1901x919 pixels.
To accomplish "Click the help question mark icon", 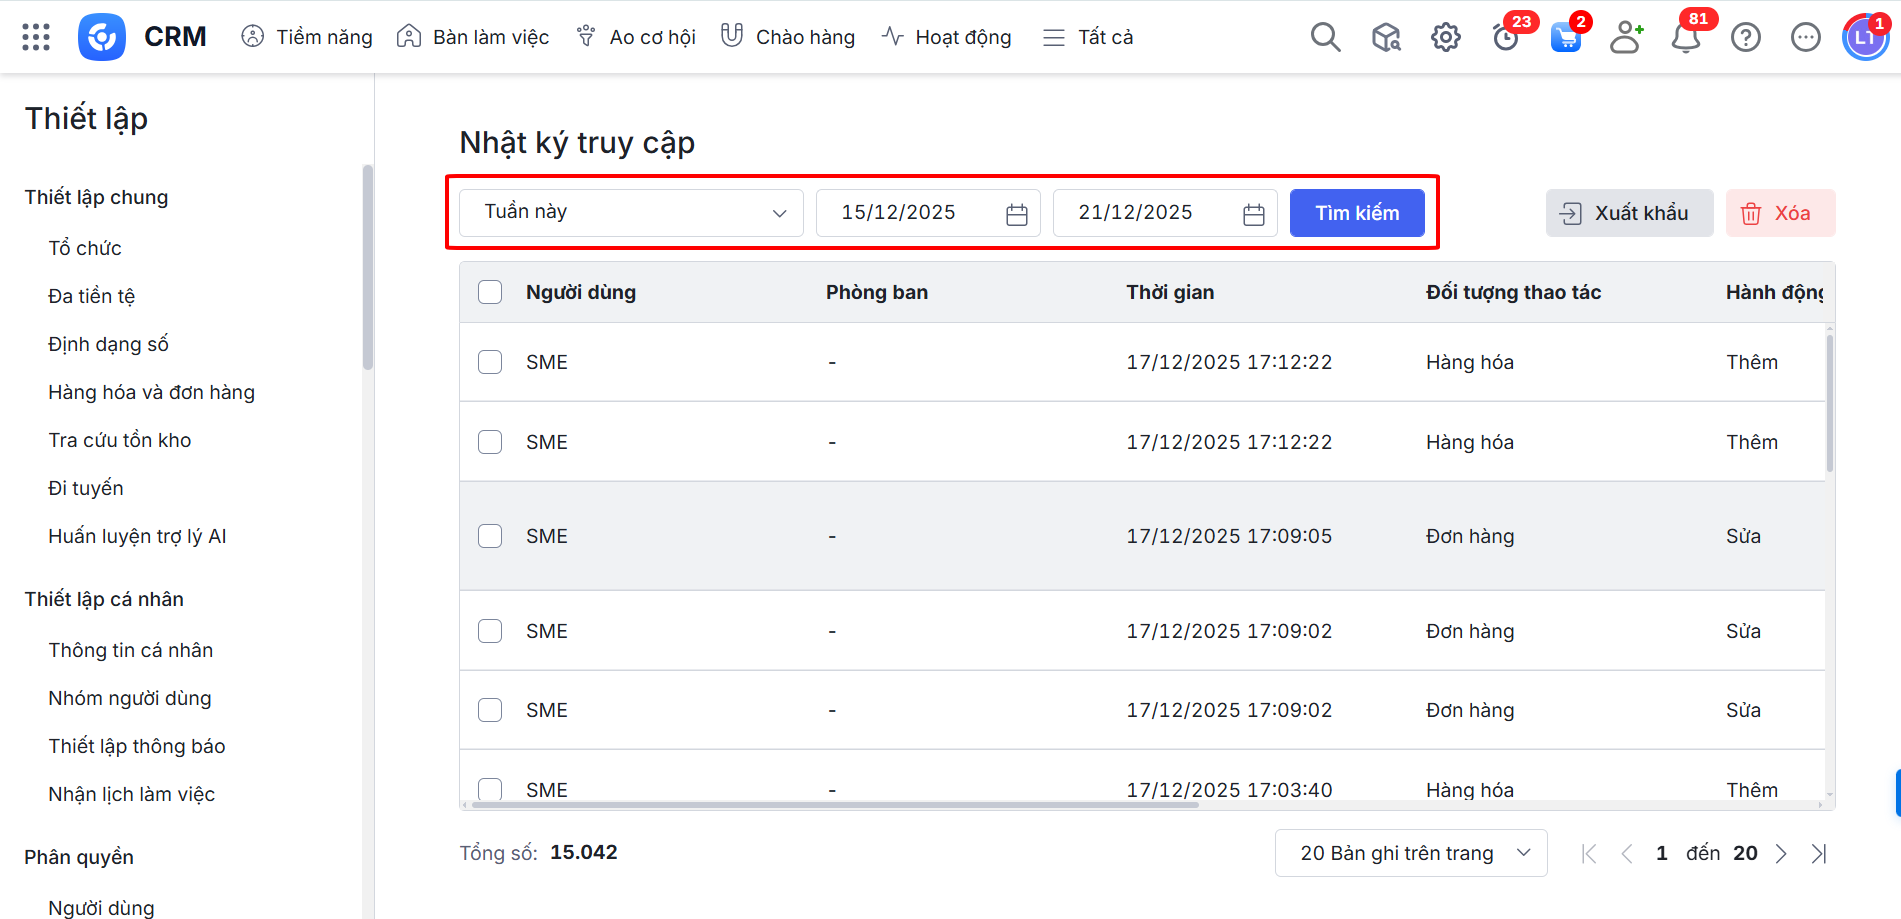I will pyautogui.click(x=1745, y=38).
